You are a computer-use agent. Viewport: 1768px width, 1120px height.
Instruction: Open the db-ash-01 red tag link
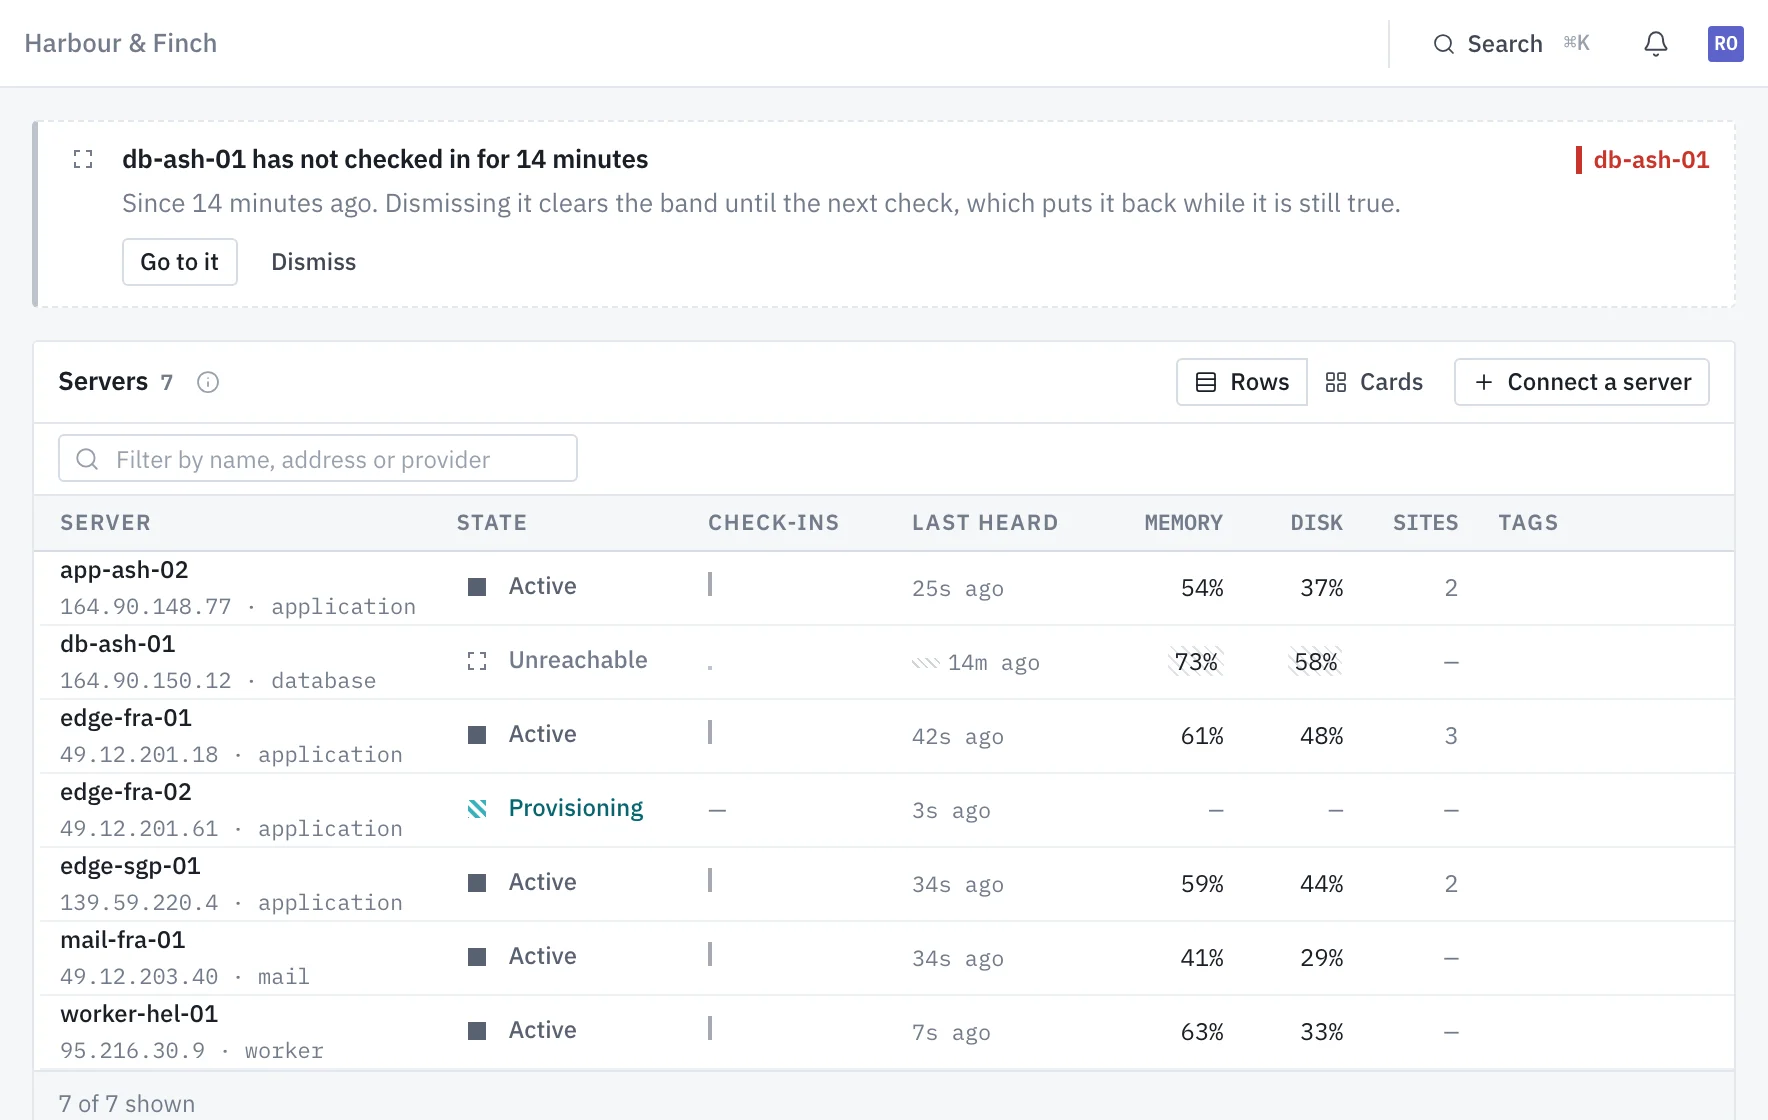pos(1642,160)
